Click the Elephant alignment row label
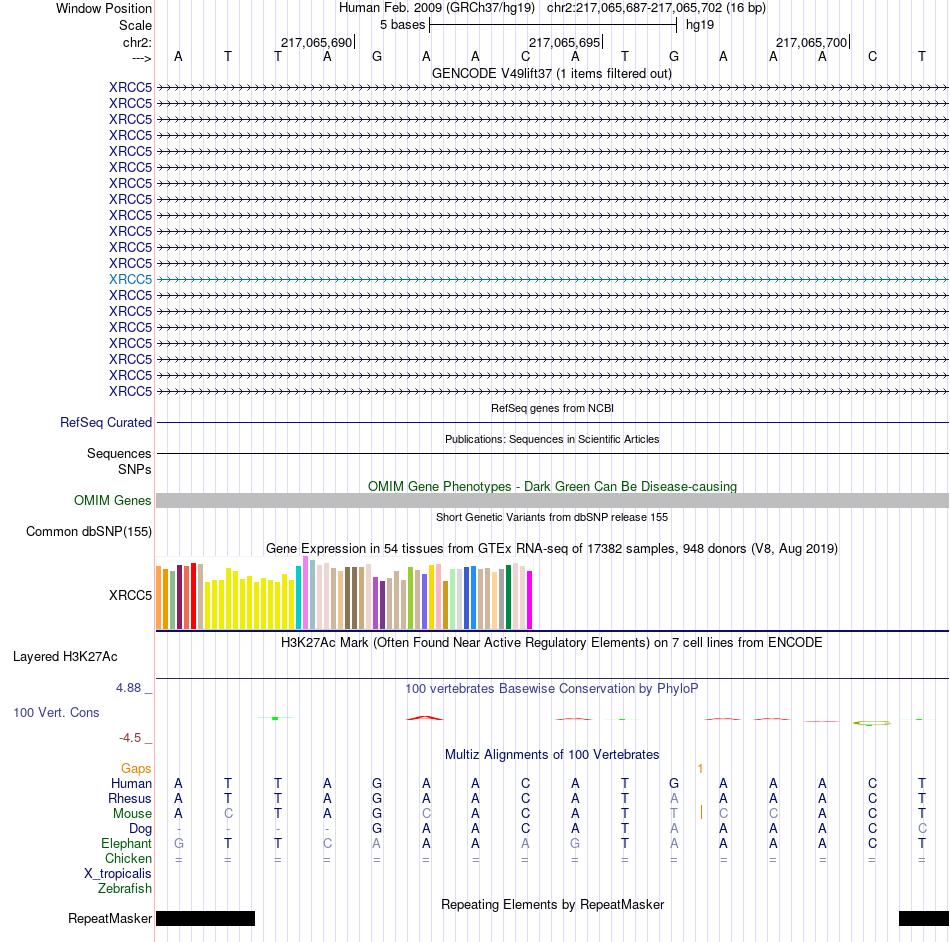 127,843
